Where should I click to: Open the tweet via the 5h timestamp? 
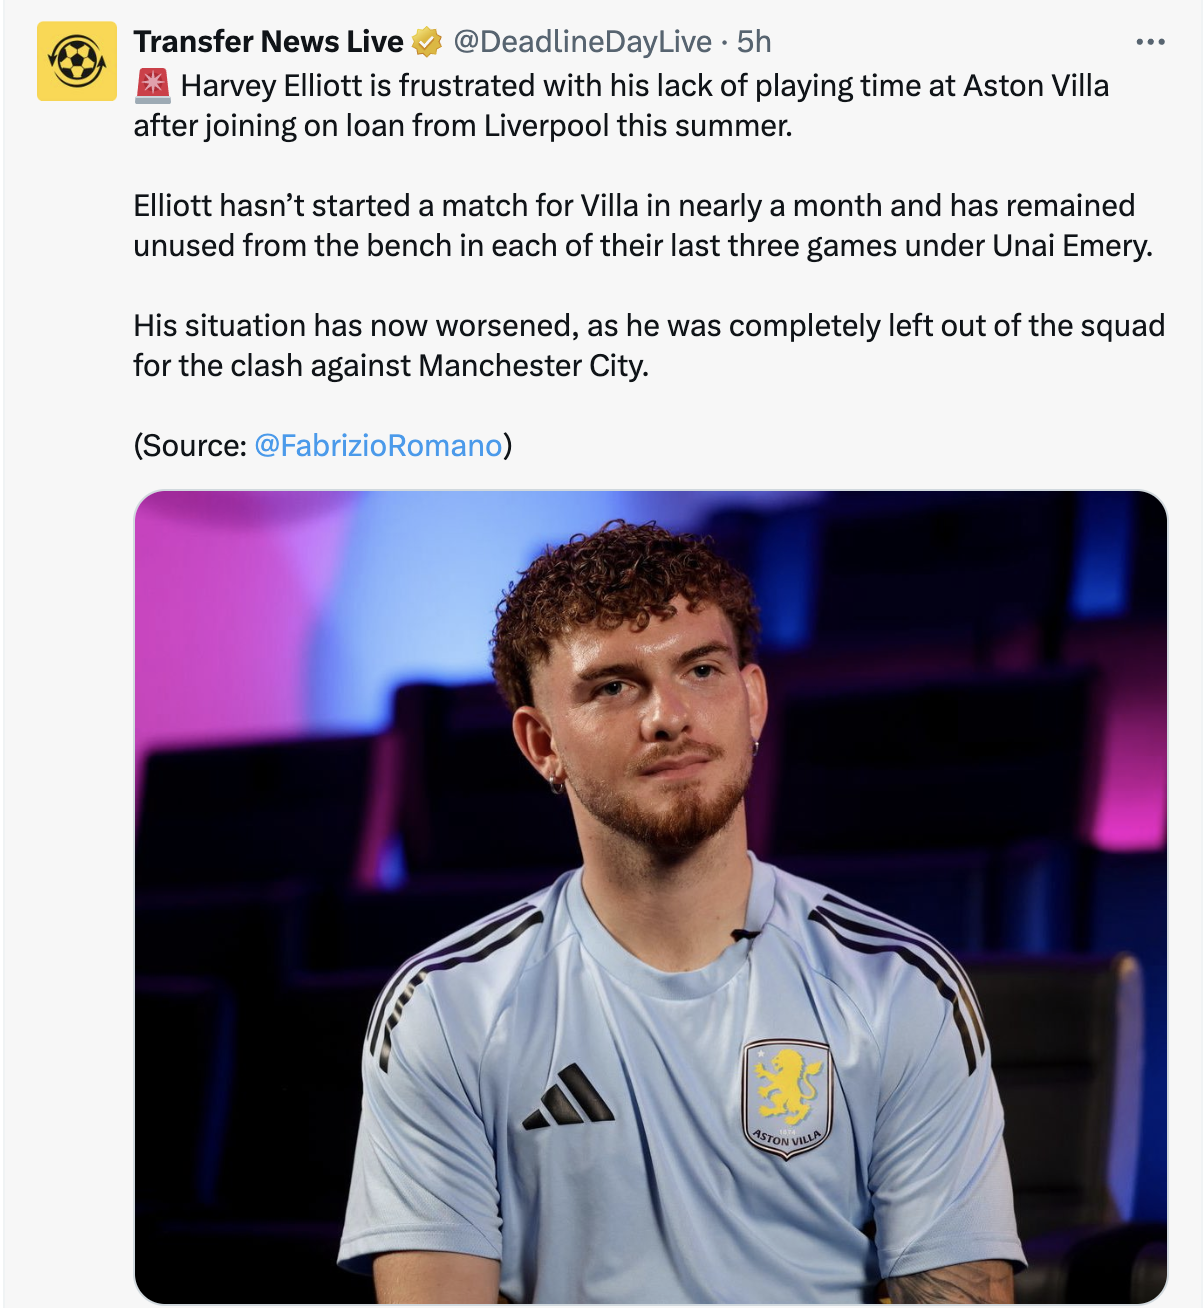(754, 42)
